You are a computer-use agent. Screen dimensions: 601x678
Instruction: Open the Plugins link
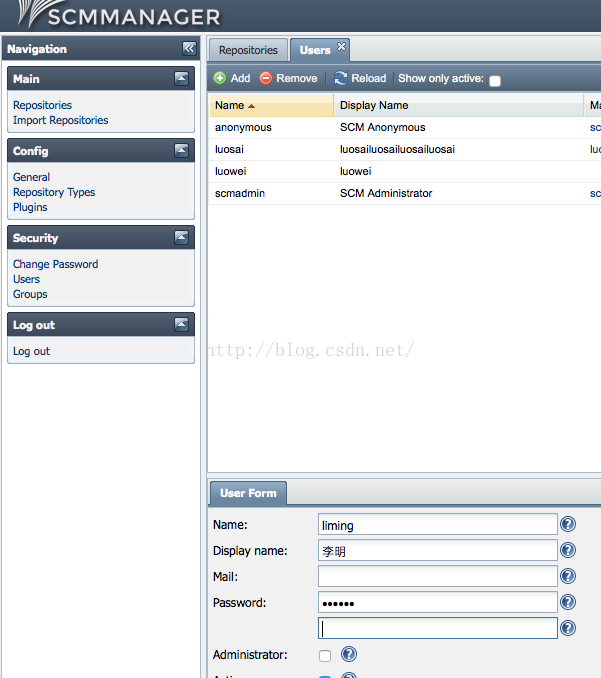pyautogui.click(x=30, y=207)
